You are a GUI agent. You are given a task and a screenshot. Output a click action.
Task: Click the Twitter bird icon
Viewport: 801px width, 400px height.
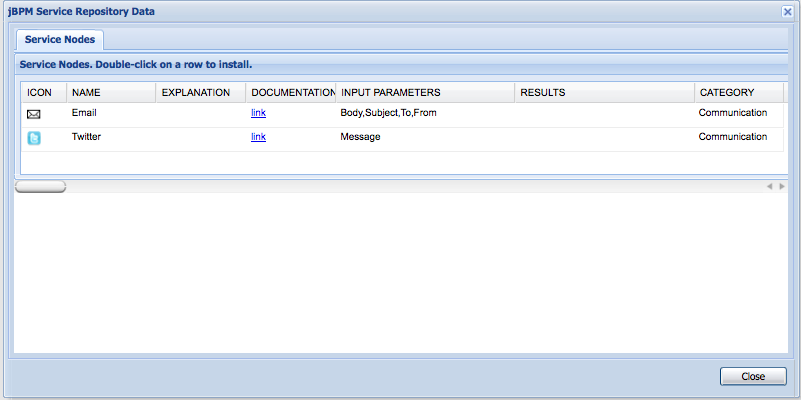[x=34, y=138]
